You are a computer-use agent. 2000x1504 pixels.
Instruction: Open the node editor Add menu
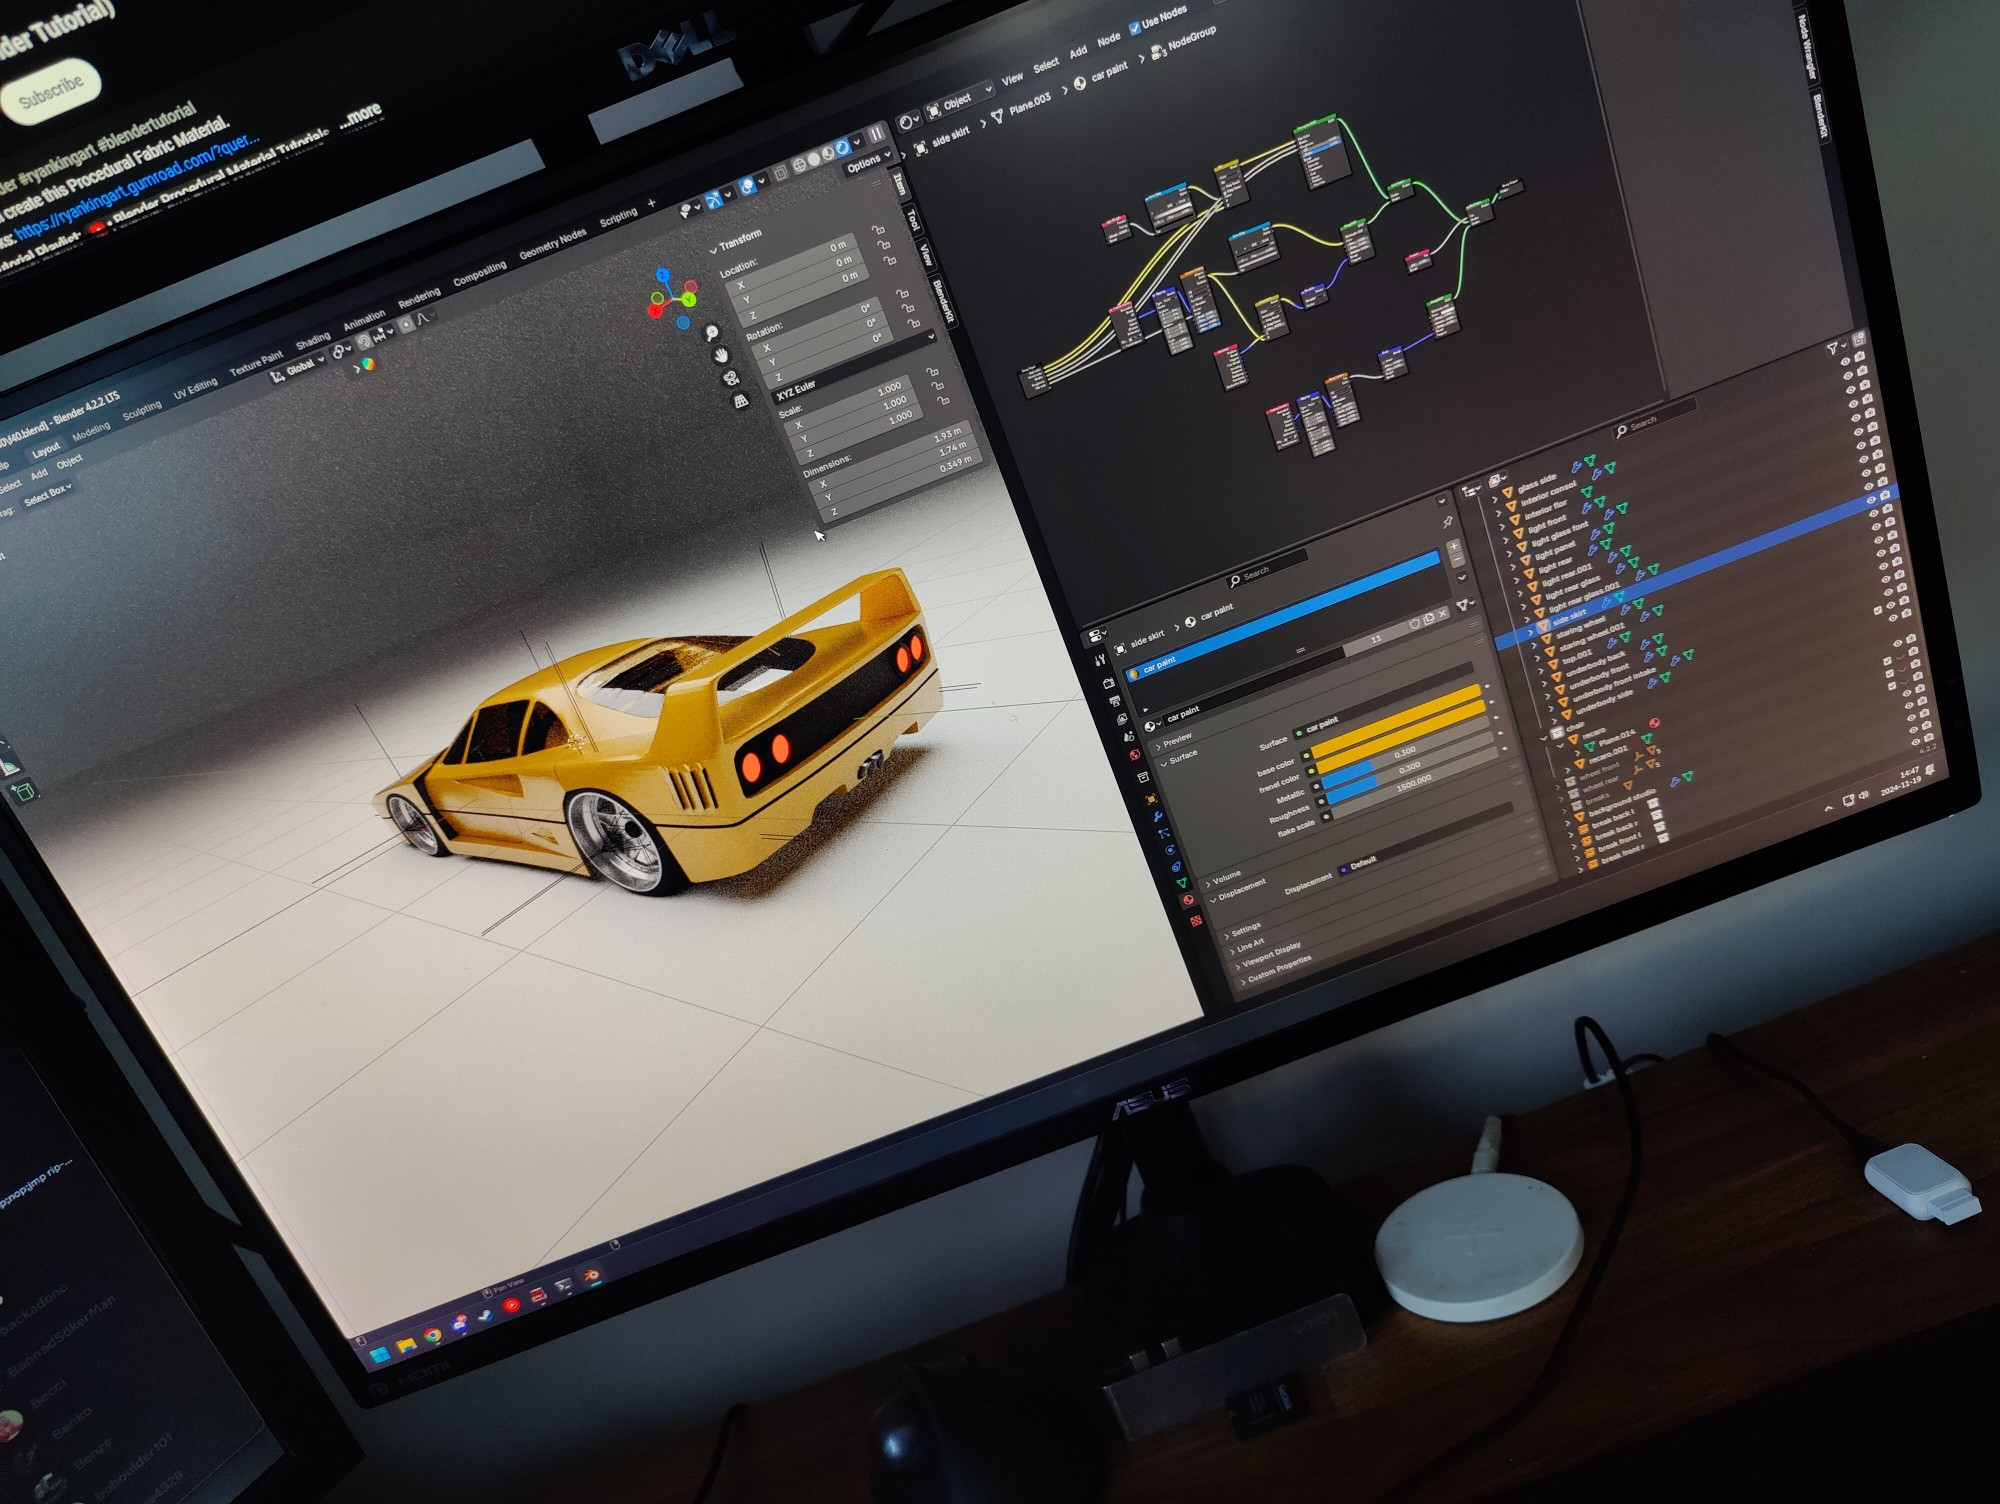click(1078, 51)
